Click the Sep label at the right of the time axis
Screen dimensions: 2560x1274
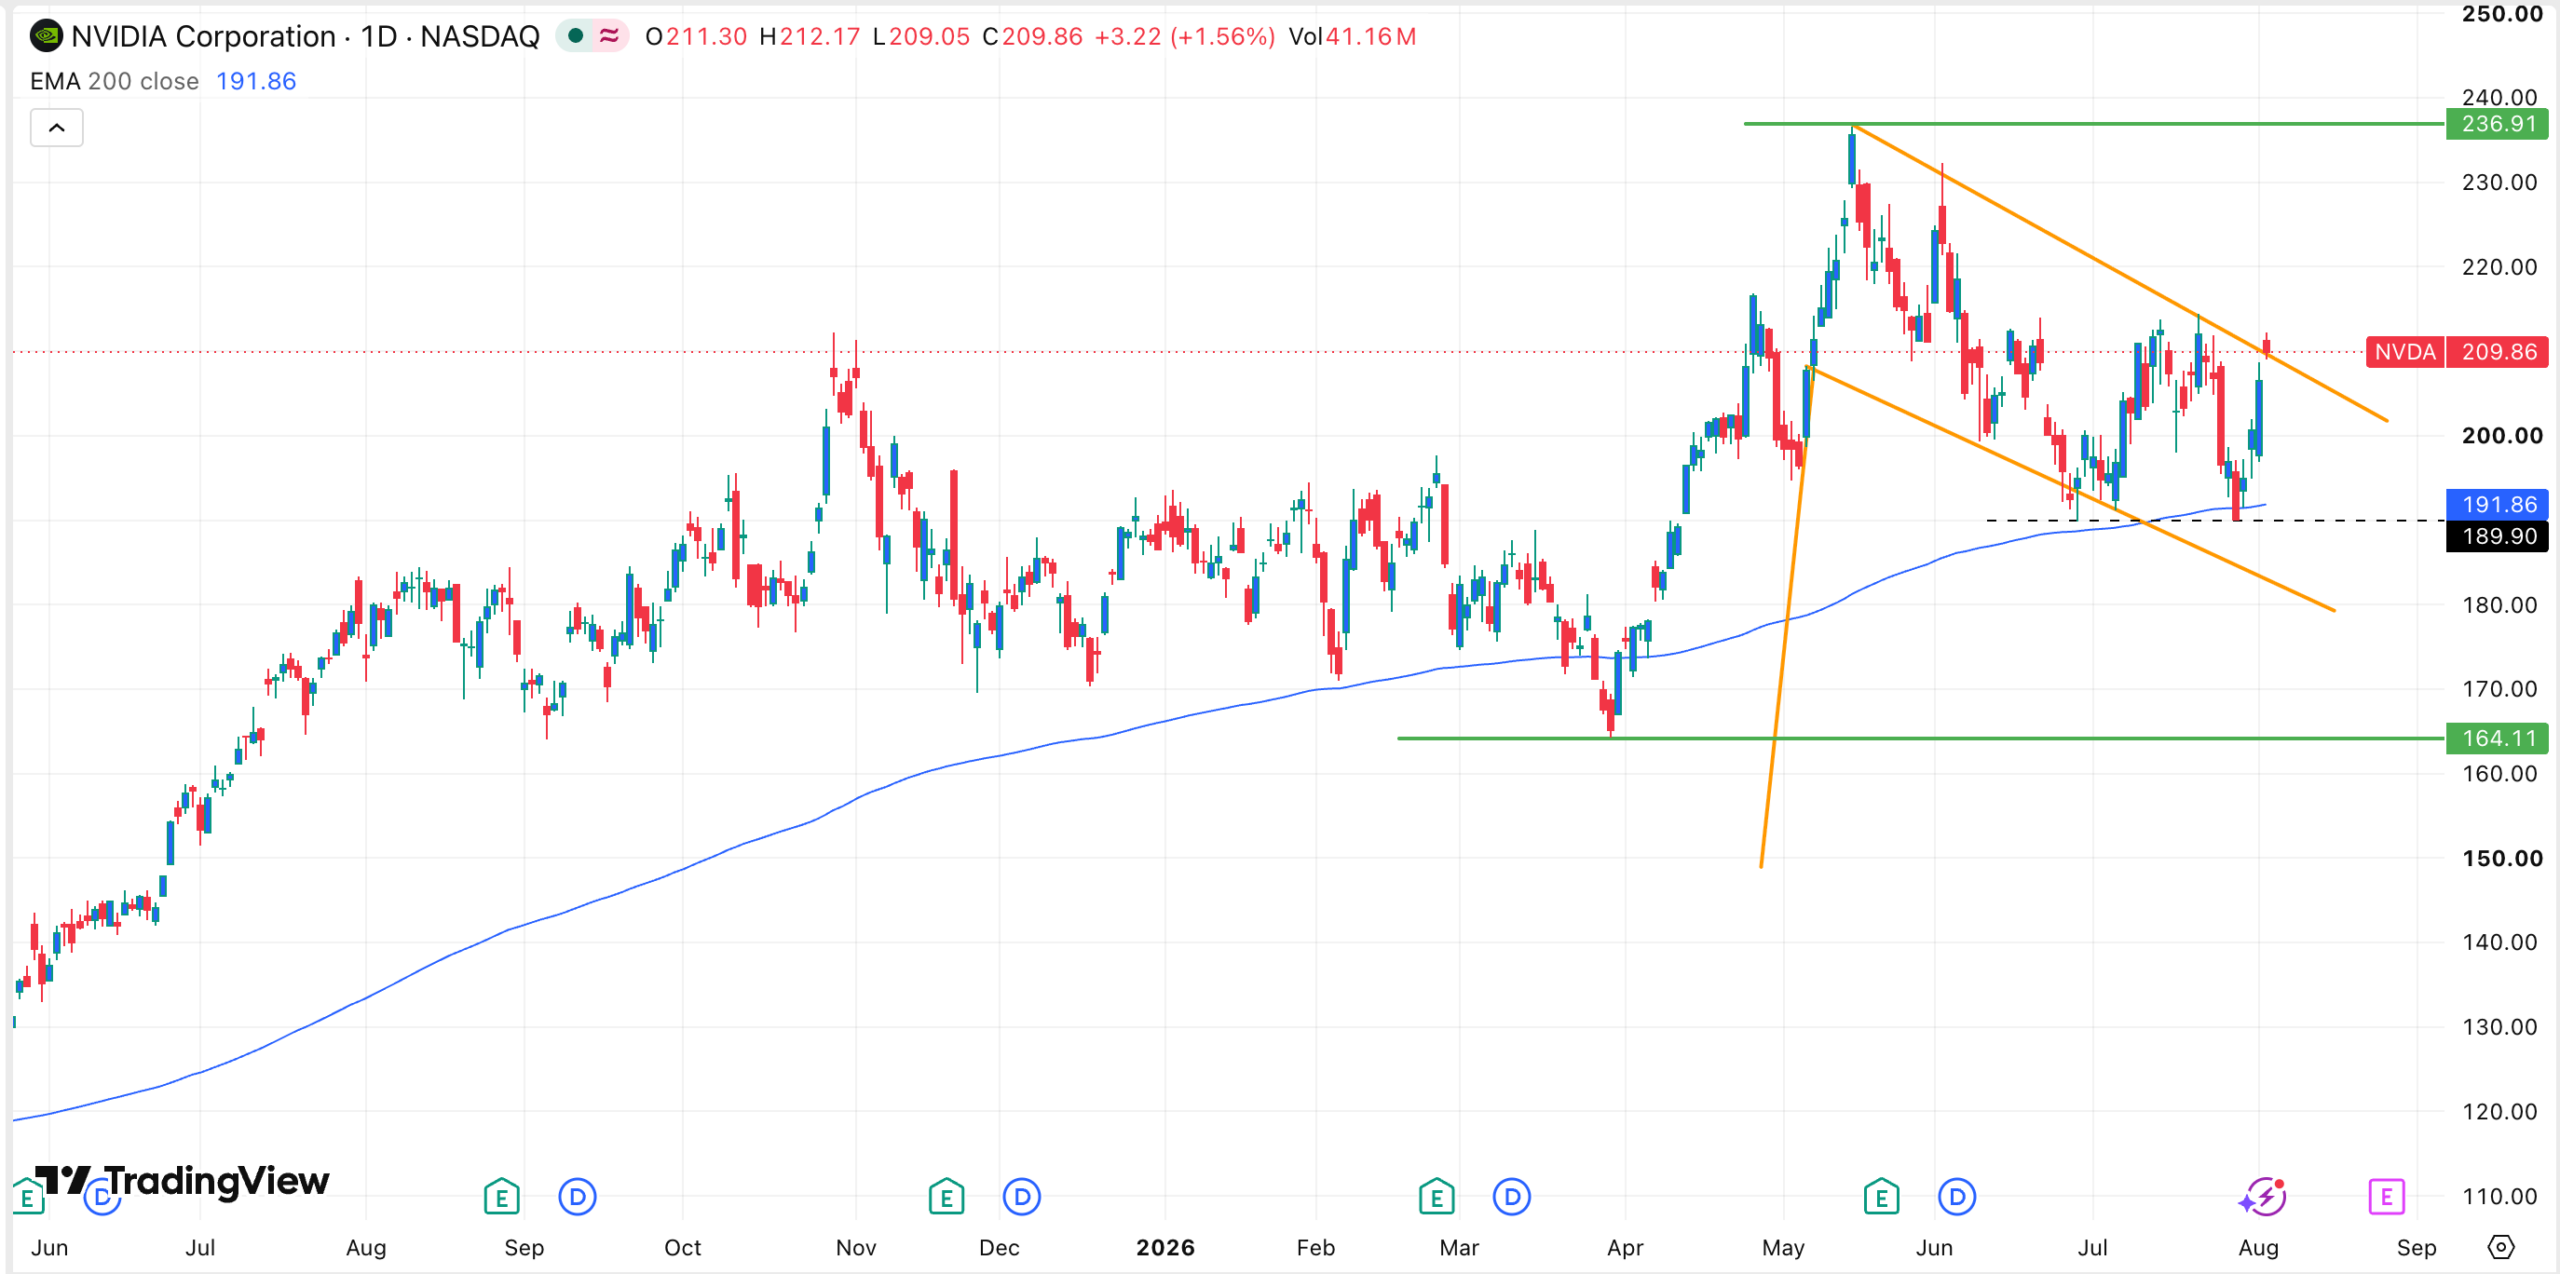2417,1247
